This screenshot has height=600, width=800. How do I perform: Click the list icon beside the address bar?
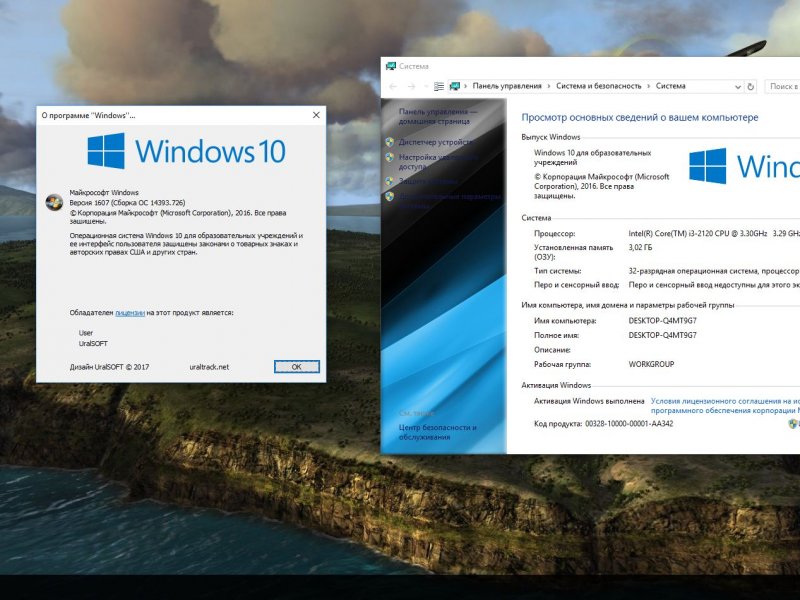pos(439,87)
